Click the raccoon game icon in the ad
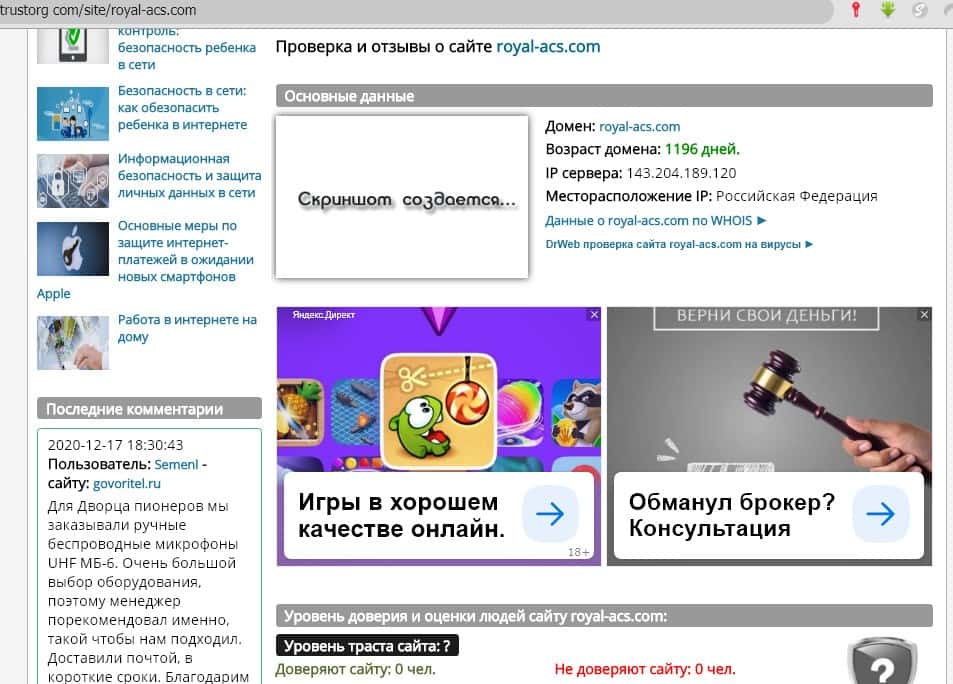Screen dimensions: 953x684 coord(575,412)
